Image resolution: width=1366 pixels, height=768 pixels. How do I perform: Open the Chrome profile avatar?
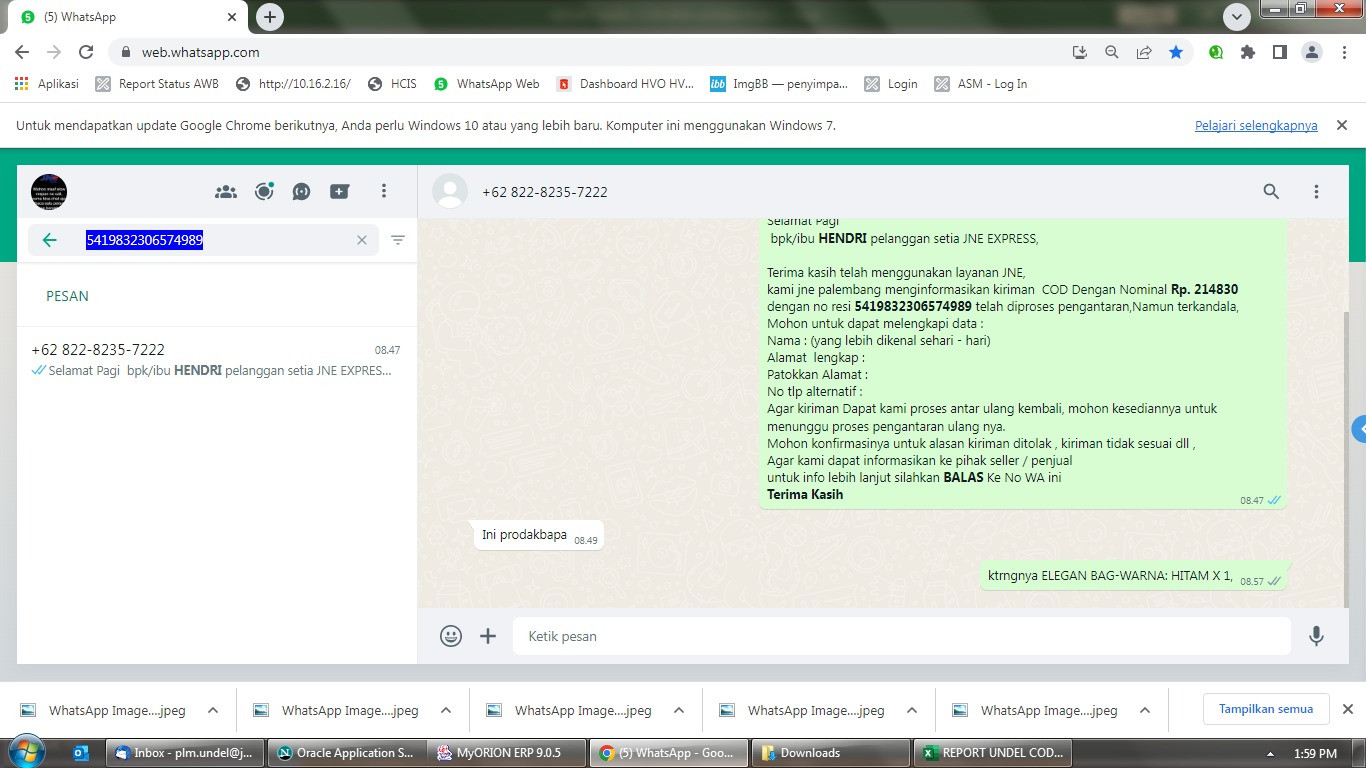tap(1312, 52)
